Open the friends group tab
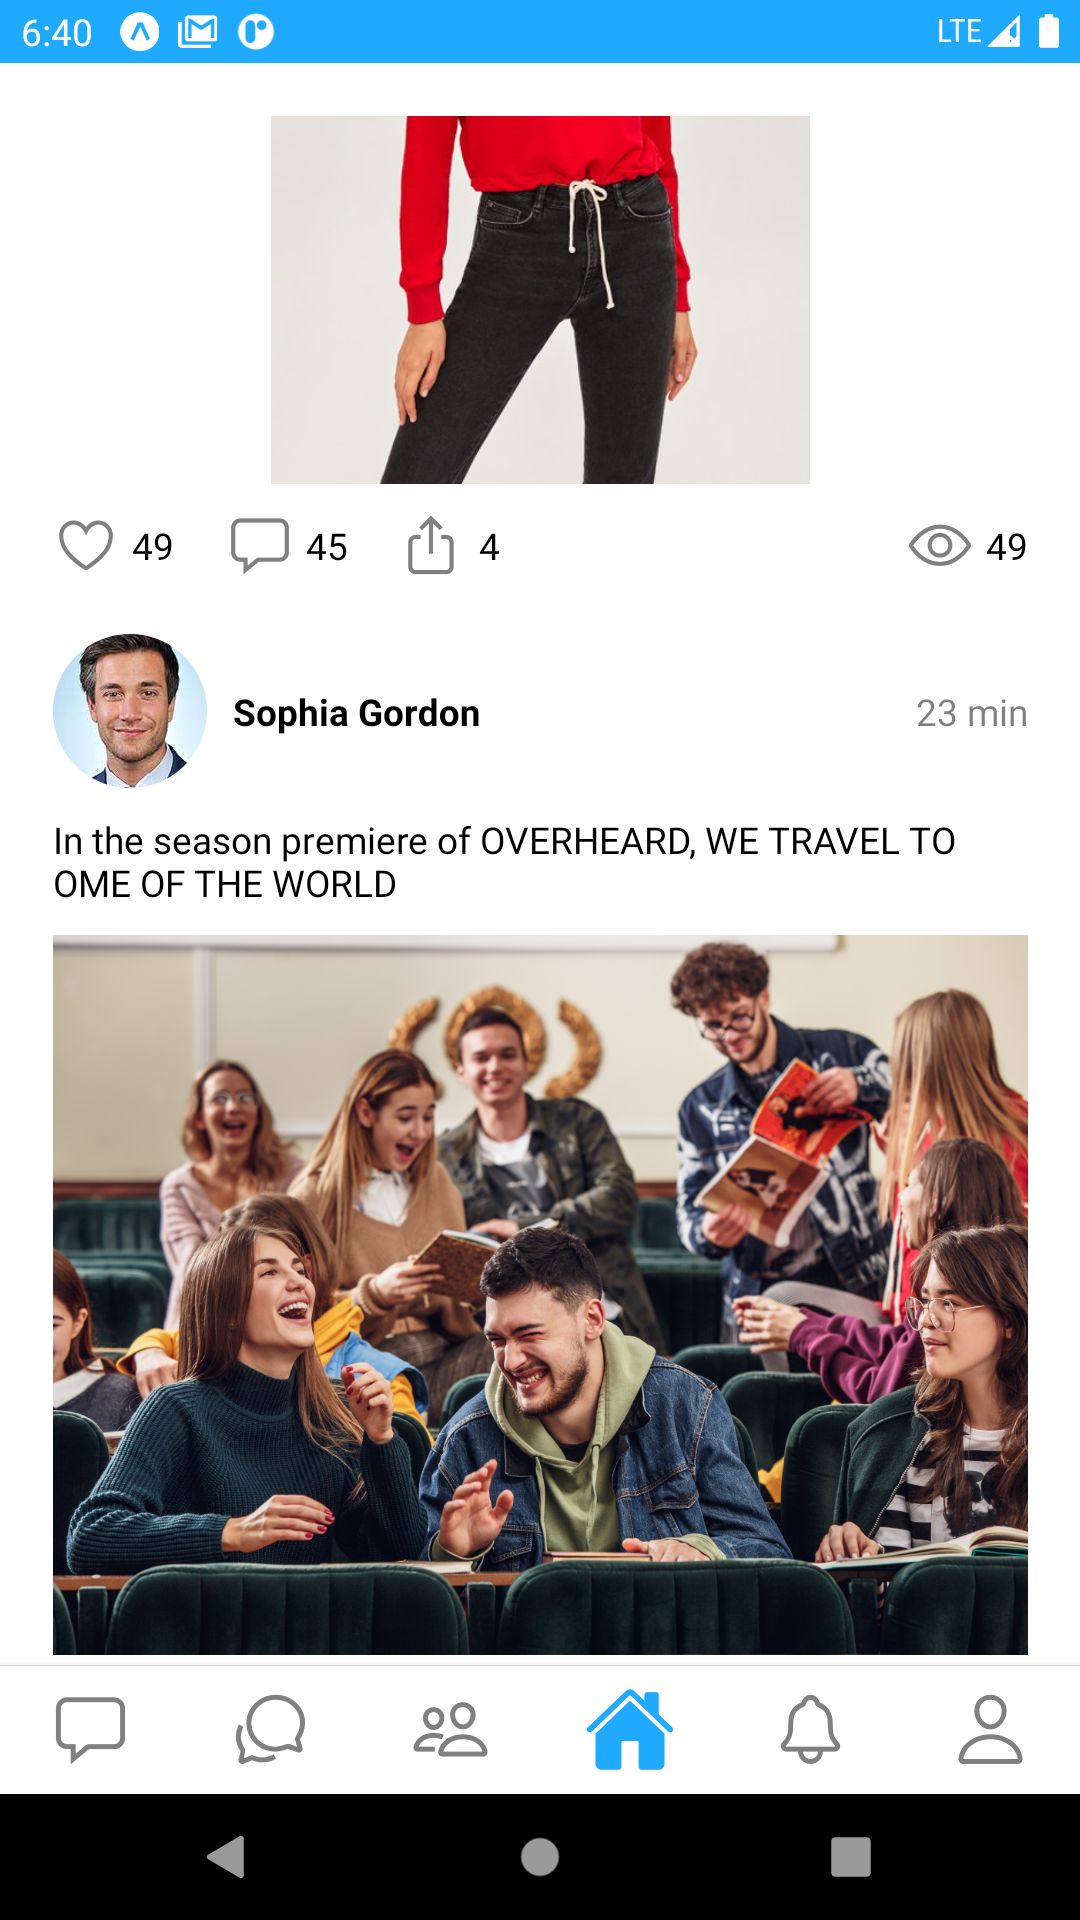The width and height of the screenshot is (1080, 1920). (450, 1729)
